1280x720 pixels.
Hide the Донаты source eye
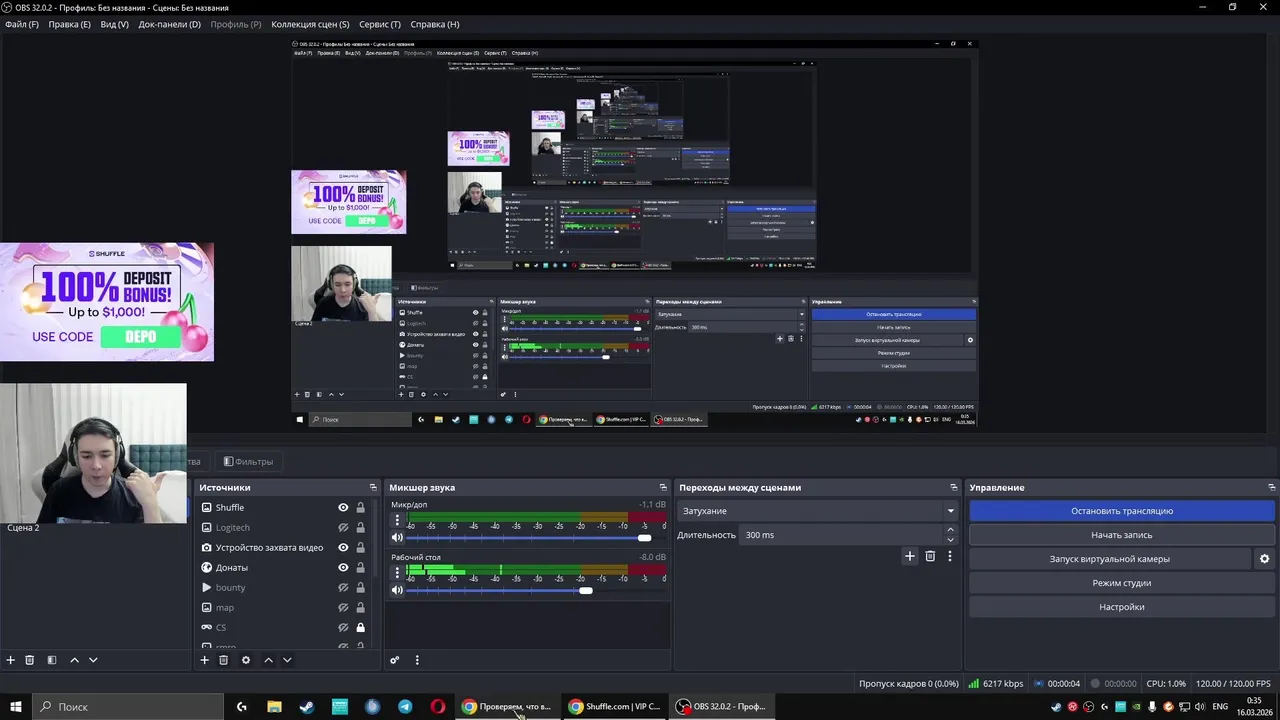tap(343, 568)
